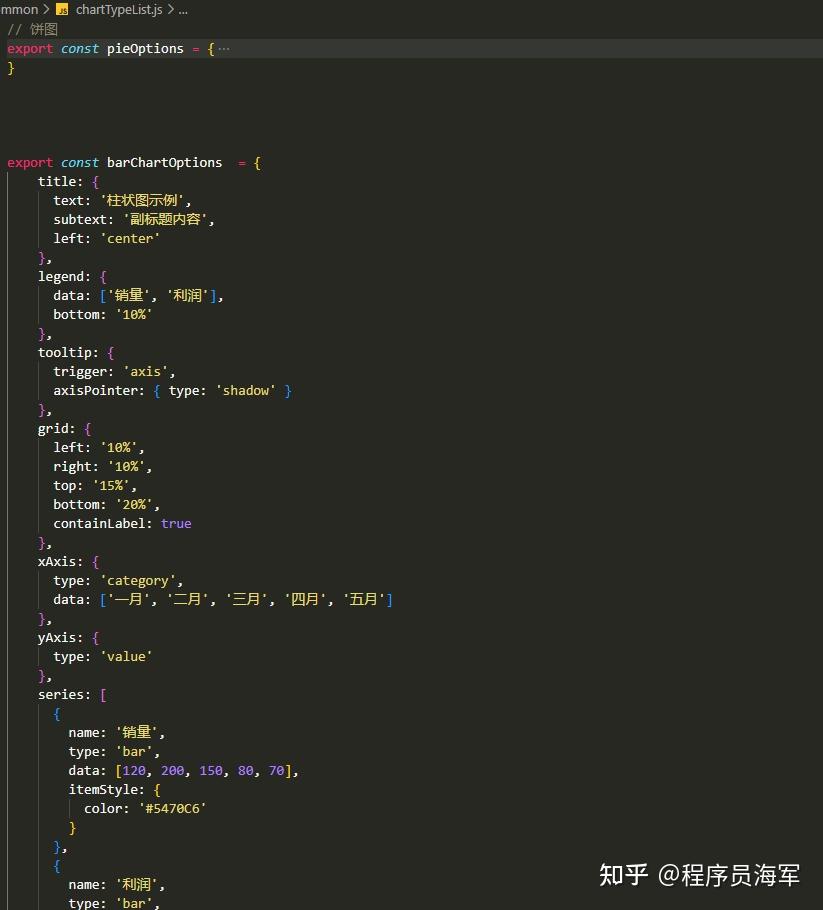Click the 知乎 @程序员海军 watermark
Screen dimensions: 823x910
(699, 875)
